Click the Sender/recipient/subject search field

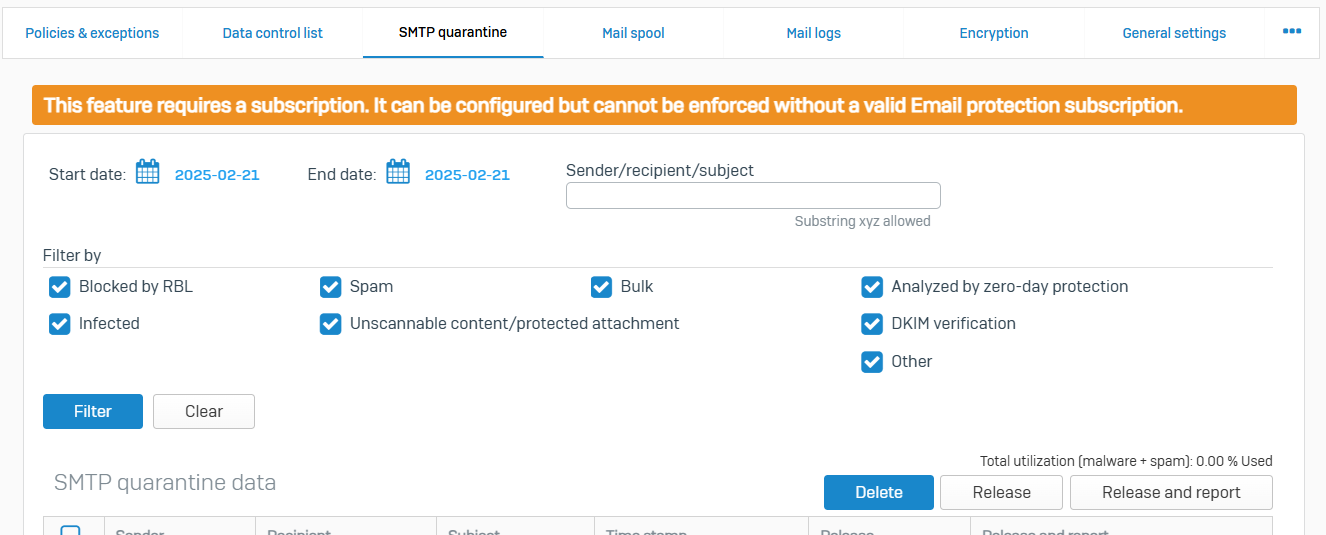753,196
